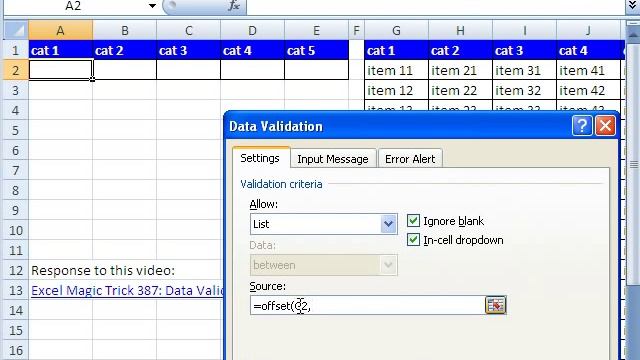The height and width of the screenshot is (360, 640).
Task: Open Data Validation help question mark
Action: tap(582, 126)
